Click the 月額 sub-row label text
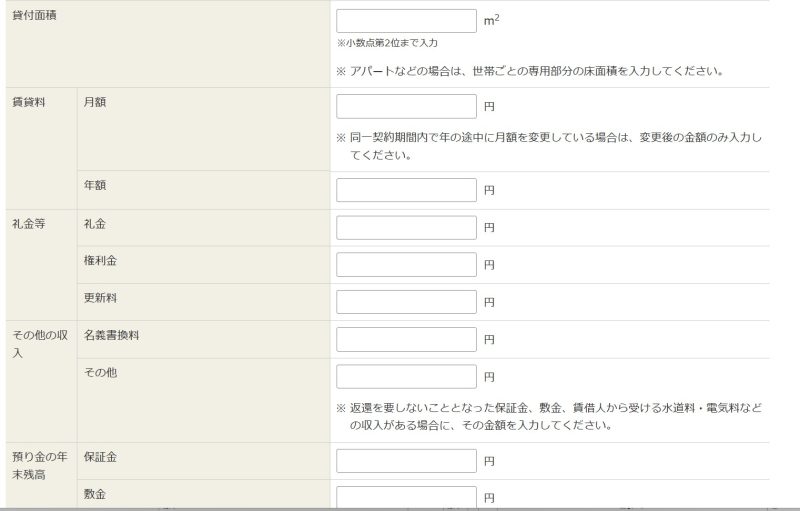800x511 pixels. tap(95, 102)
